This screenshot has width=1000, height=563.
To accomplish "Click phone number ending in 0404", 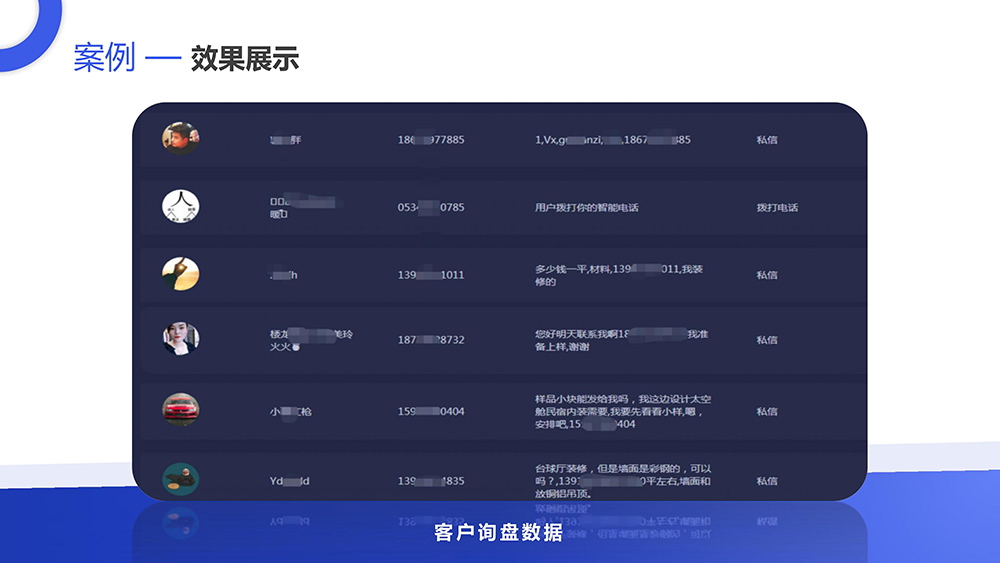I will 431,412.
